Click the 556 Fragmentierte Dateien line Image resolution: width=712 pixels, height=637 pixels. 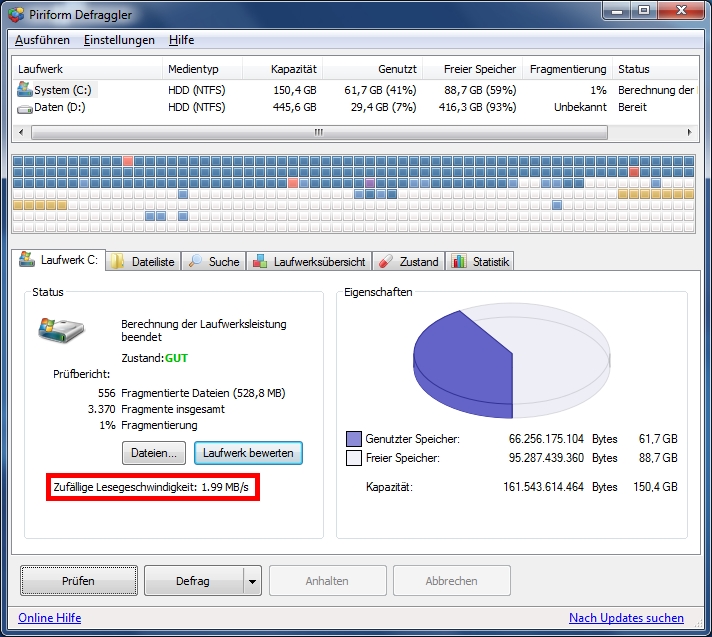tap(192, 393)
